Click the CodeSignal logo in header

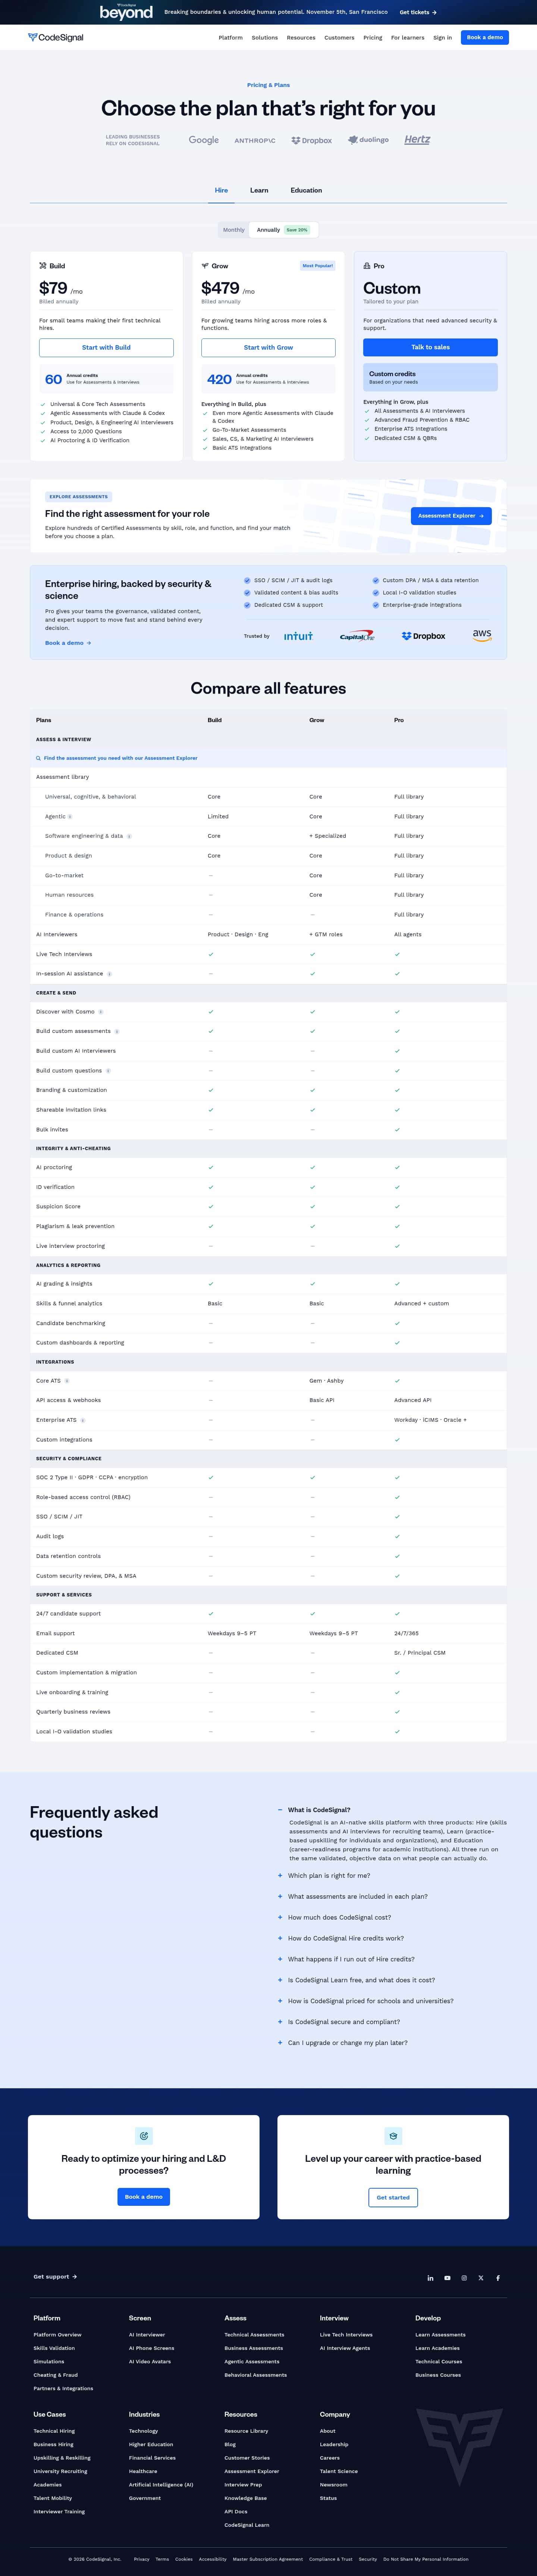click(56, 37)
